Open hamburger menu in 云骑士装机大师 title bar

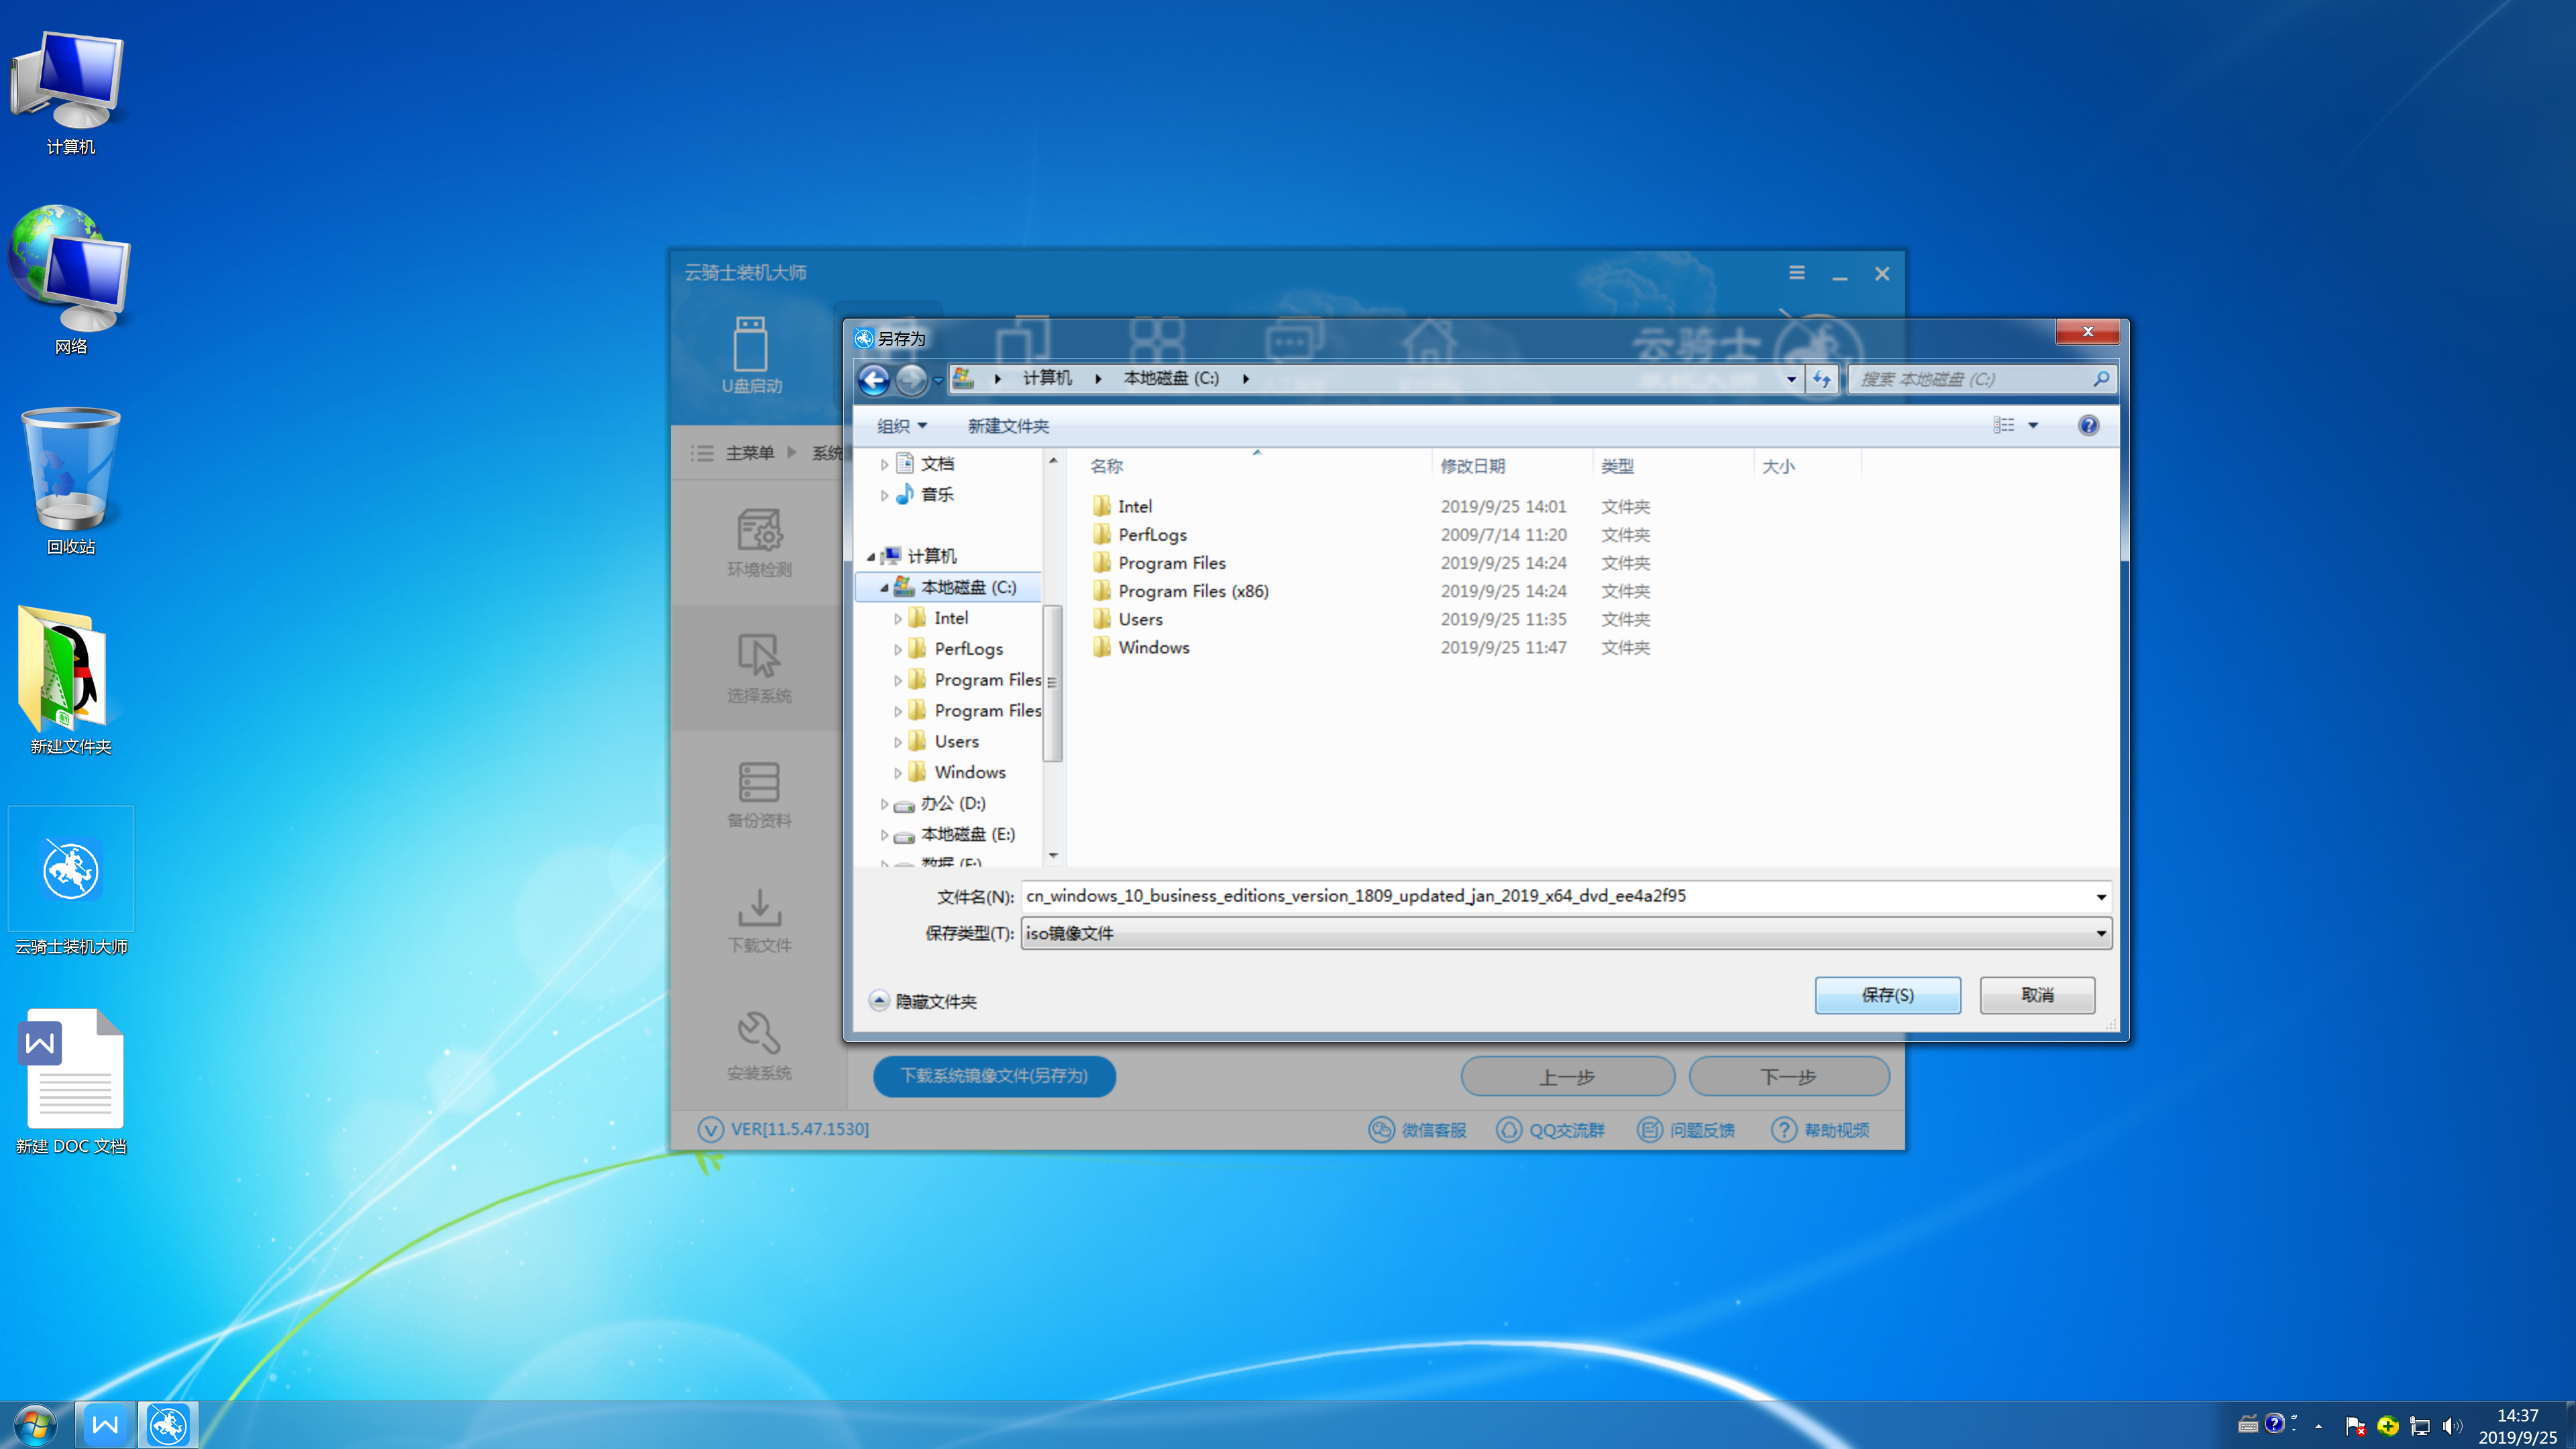click(x=1797, y=273)
